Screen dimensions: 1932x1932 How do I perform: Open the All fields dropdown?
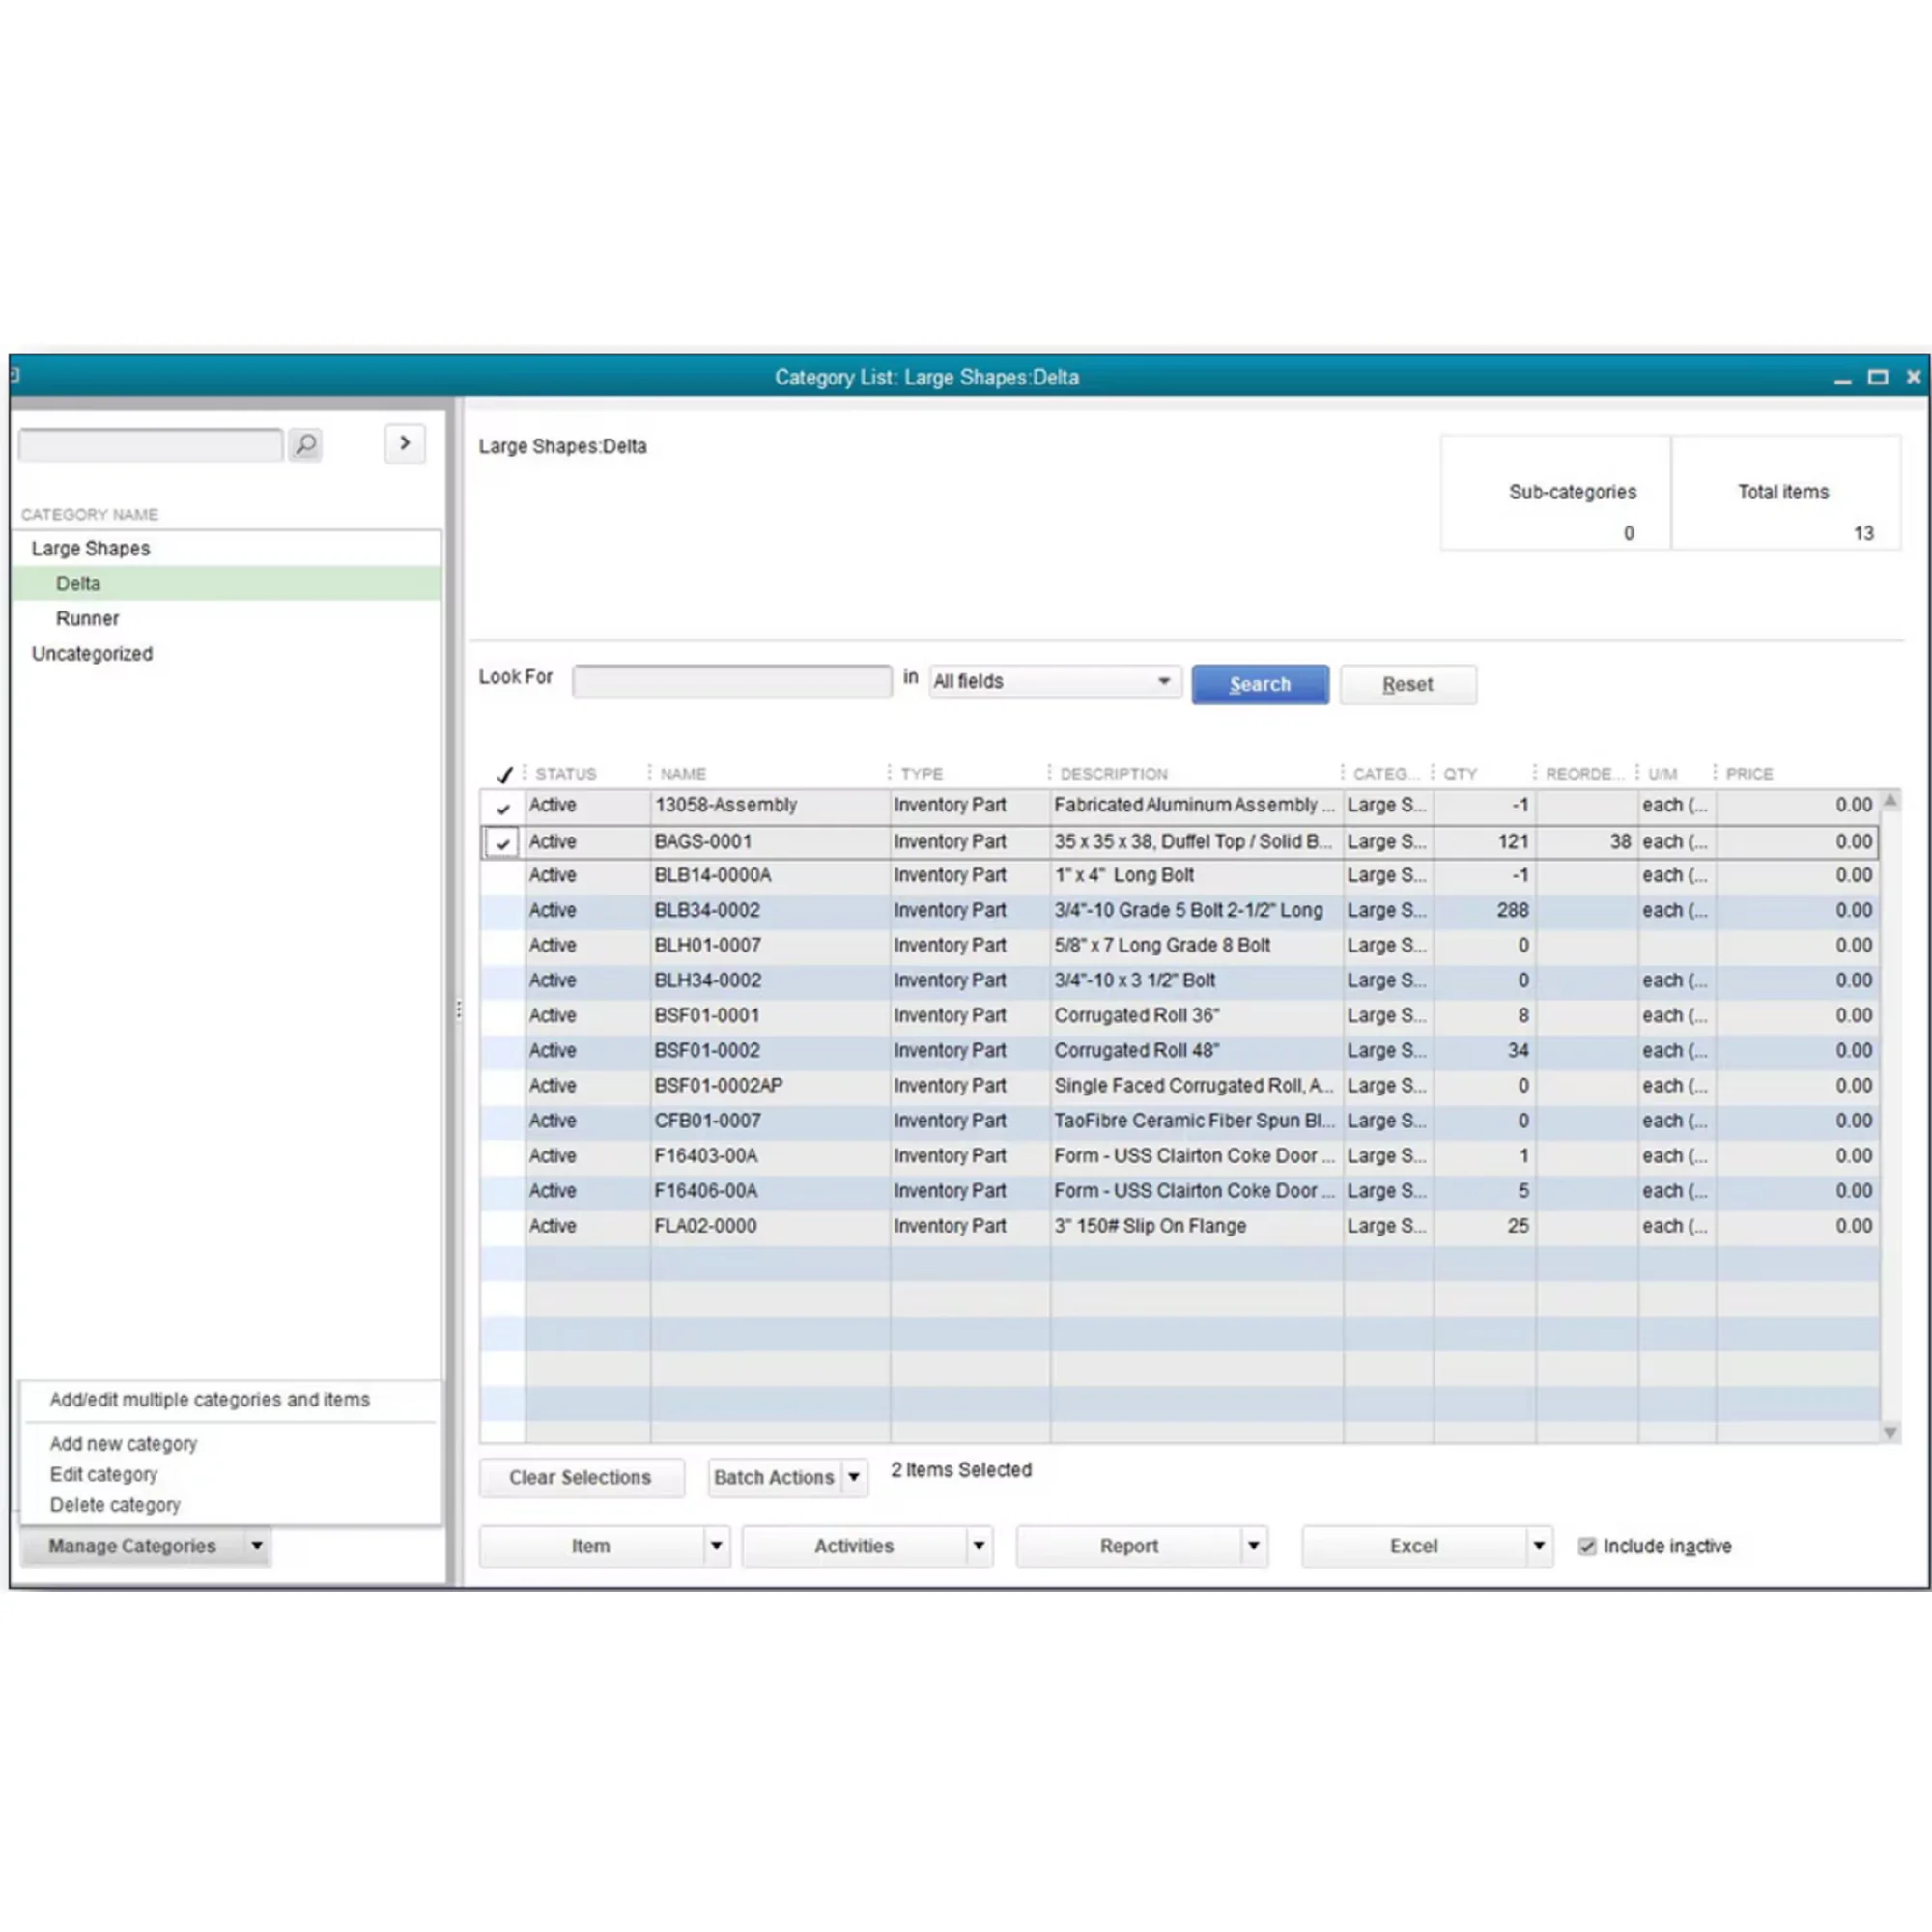point(1163,681)
